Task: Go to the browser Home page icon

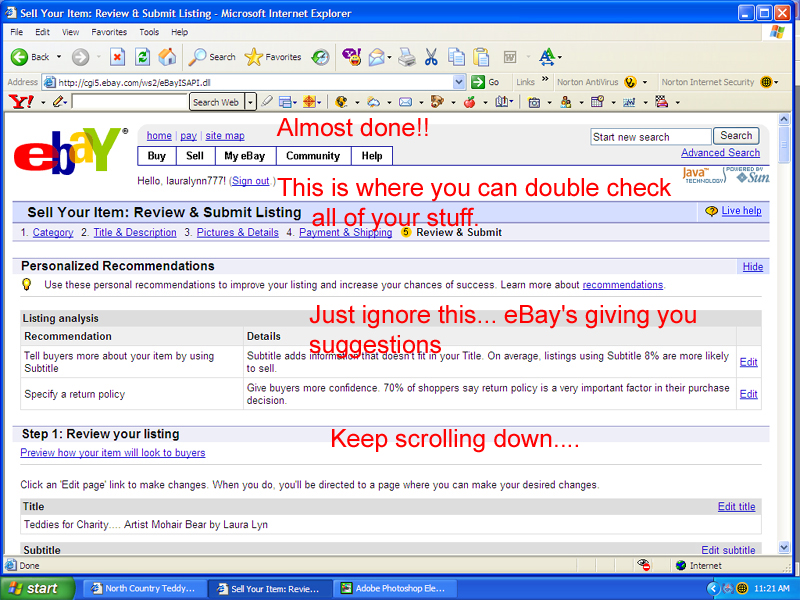Action: tap(167, 57)
